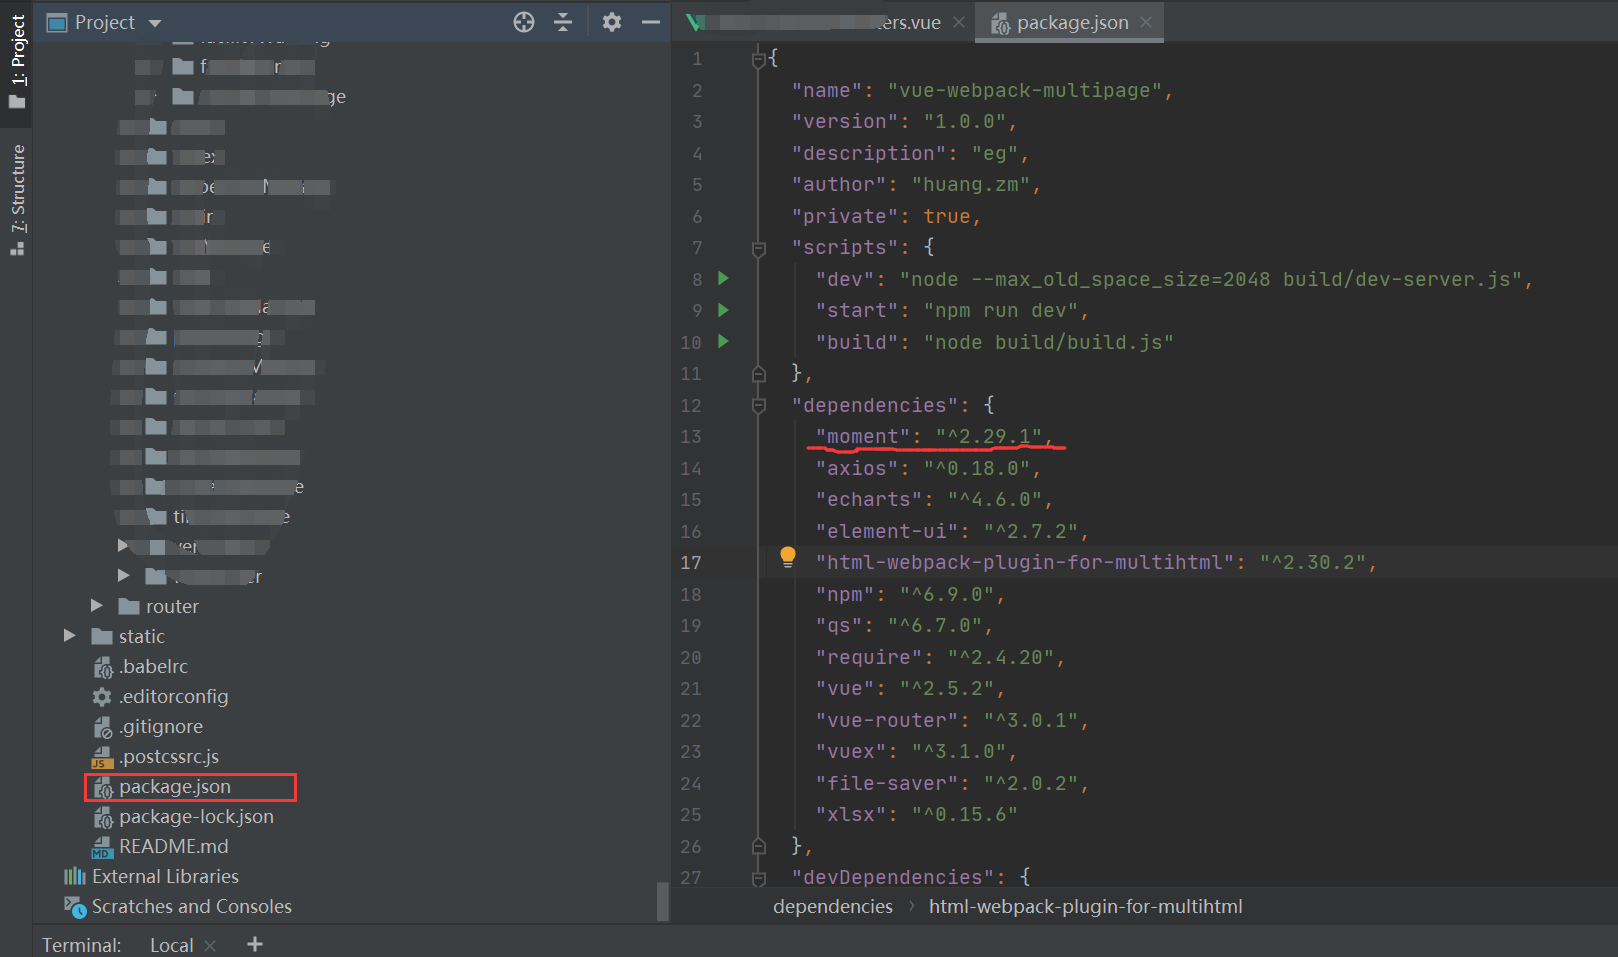Click the .gitignore file icon
Screen dimensions: 1618x957
point(102,727)
